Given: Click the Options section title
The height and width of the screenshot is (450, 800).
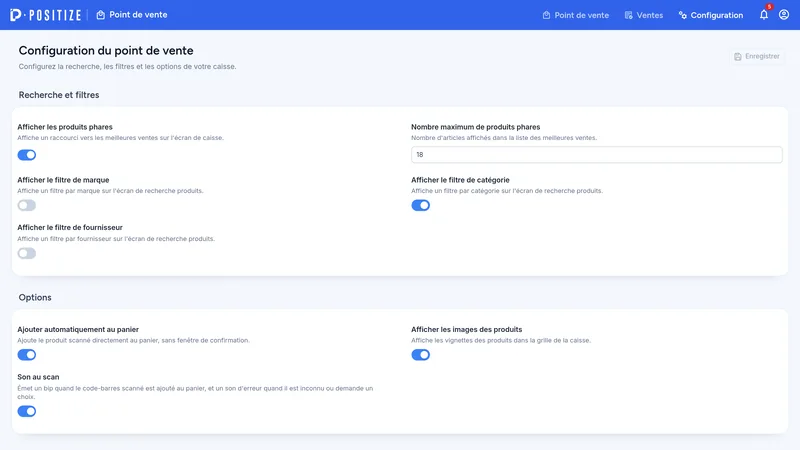Looking at the screenshot, I should coord(35,297).
